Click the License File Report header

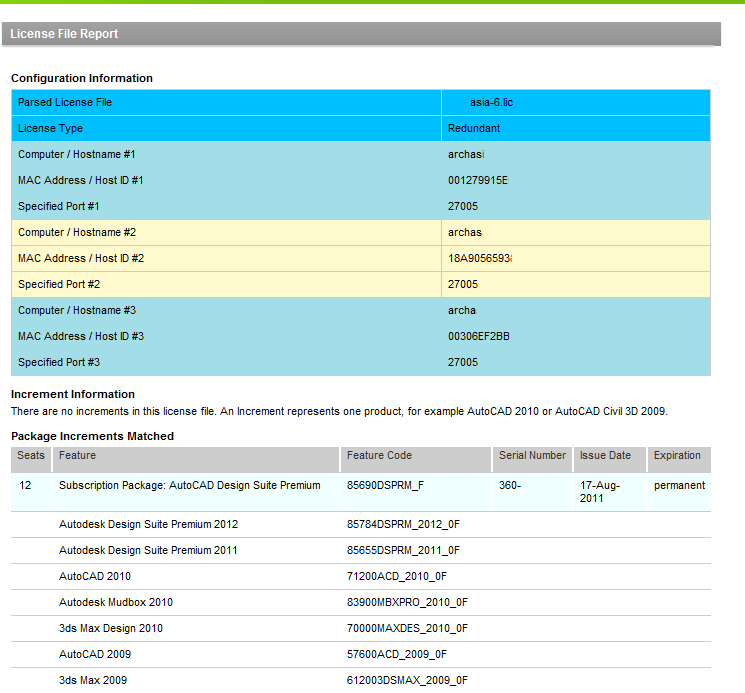pyautogui.click(x=64, y=34)
